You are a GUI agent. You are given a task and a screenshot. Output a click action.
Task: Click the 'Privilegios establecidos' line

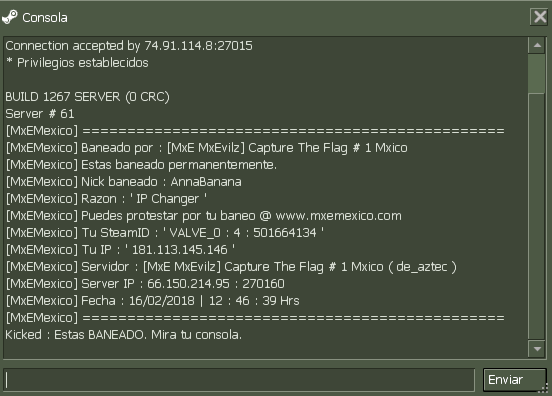coord(77,63)
